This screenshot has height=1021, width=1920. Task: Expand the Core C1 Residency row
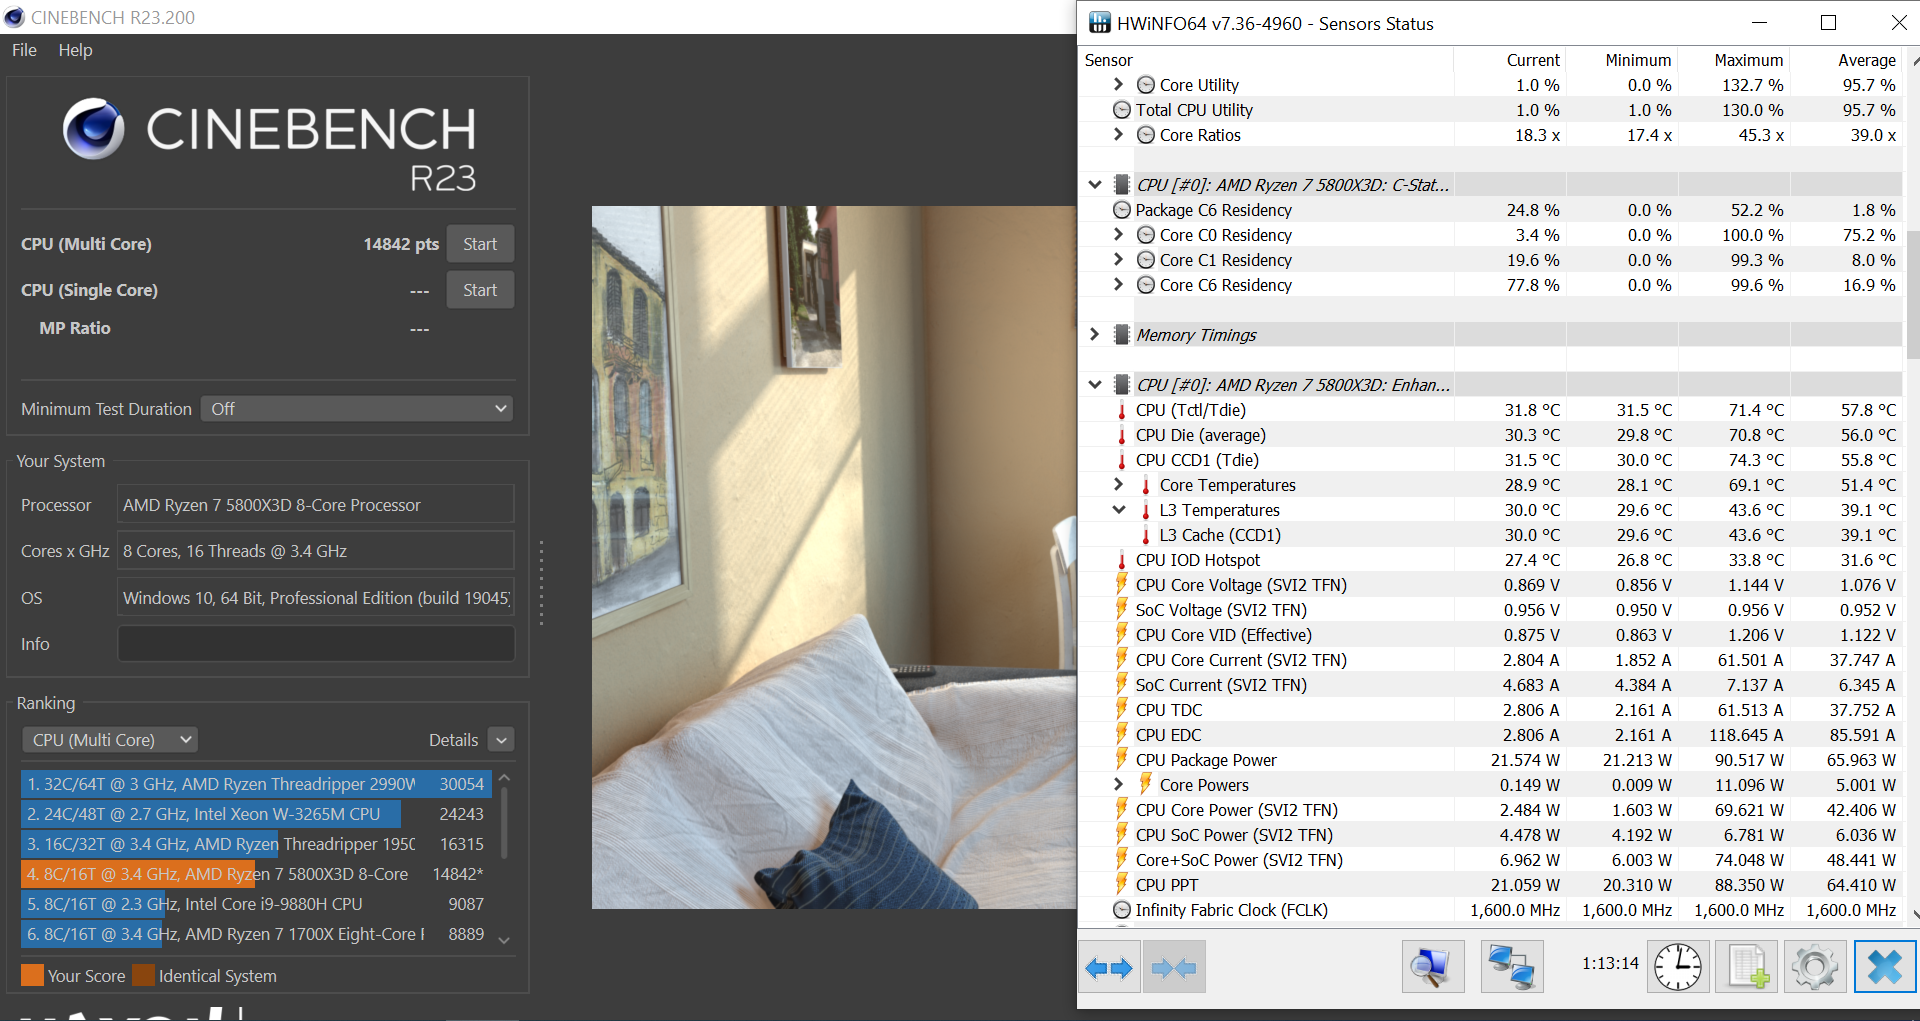click(1119, 260)
